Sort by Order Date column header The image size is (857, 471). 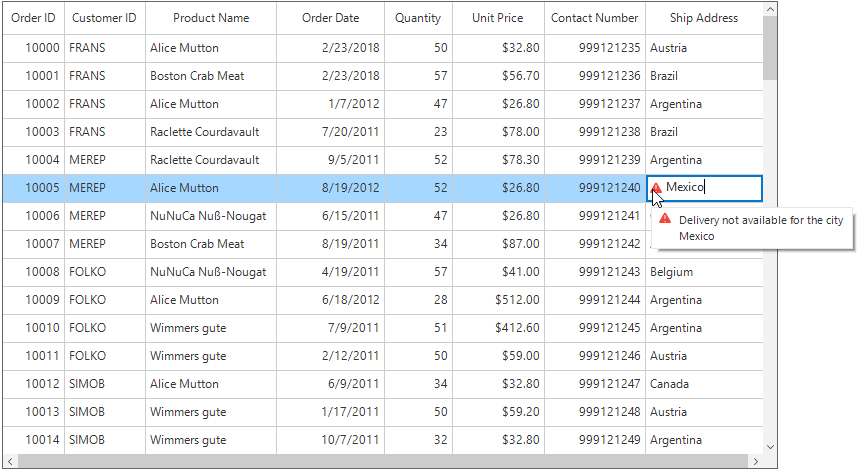coord(331,18)
